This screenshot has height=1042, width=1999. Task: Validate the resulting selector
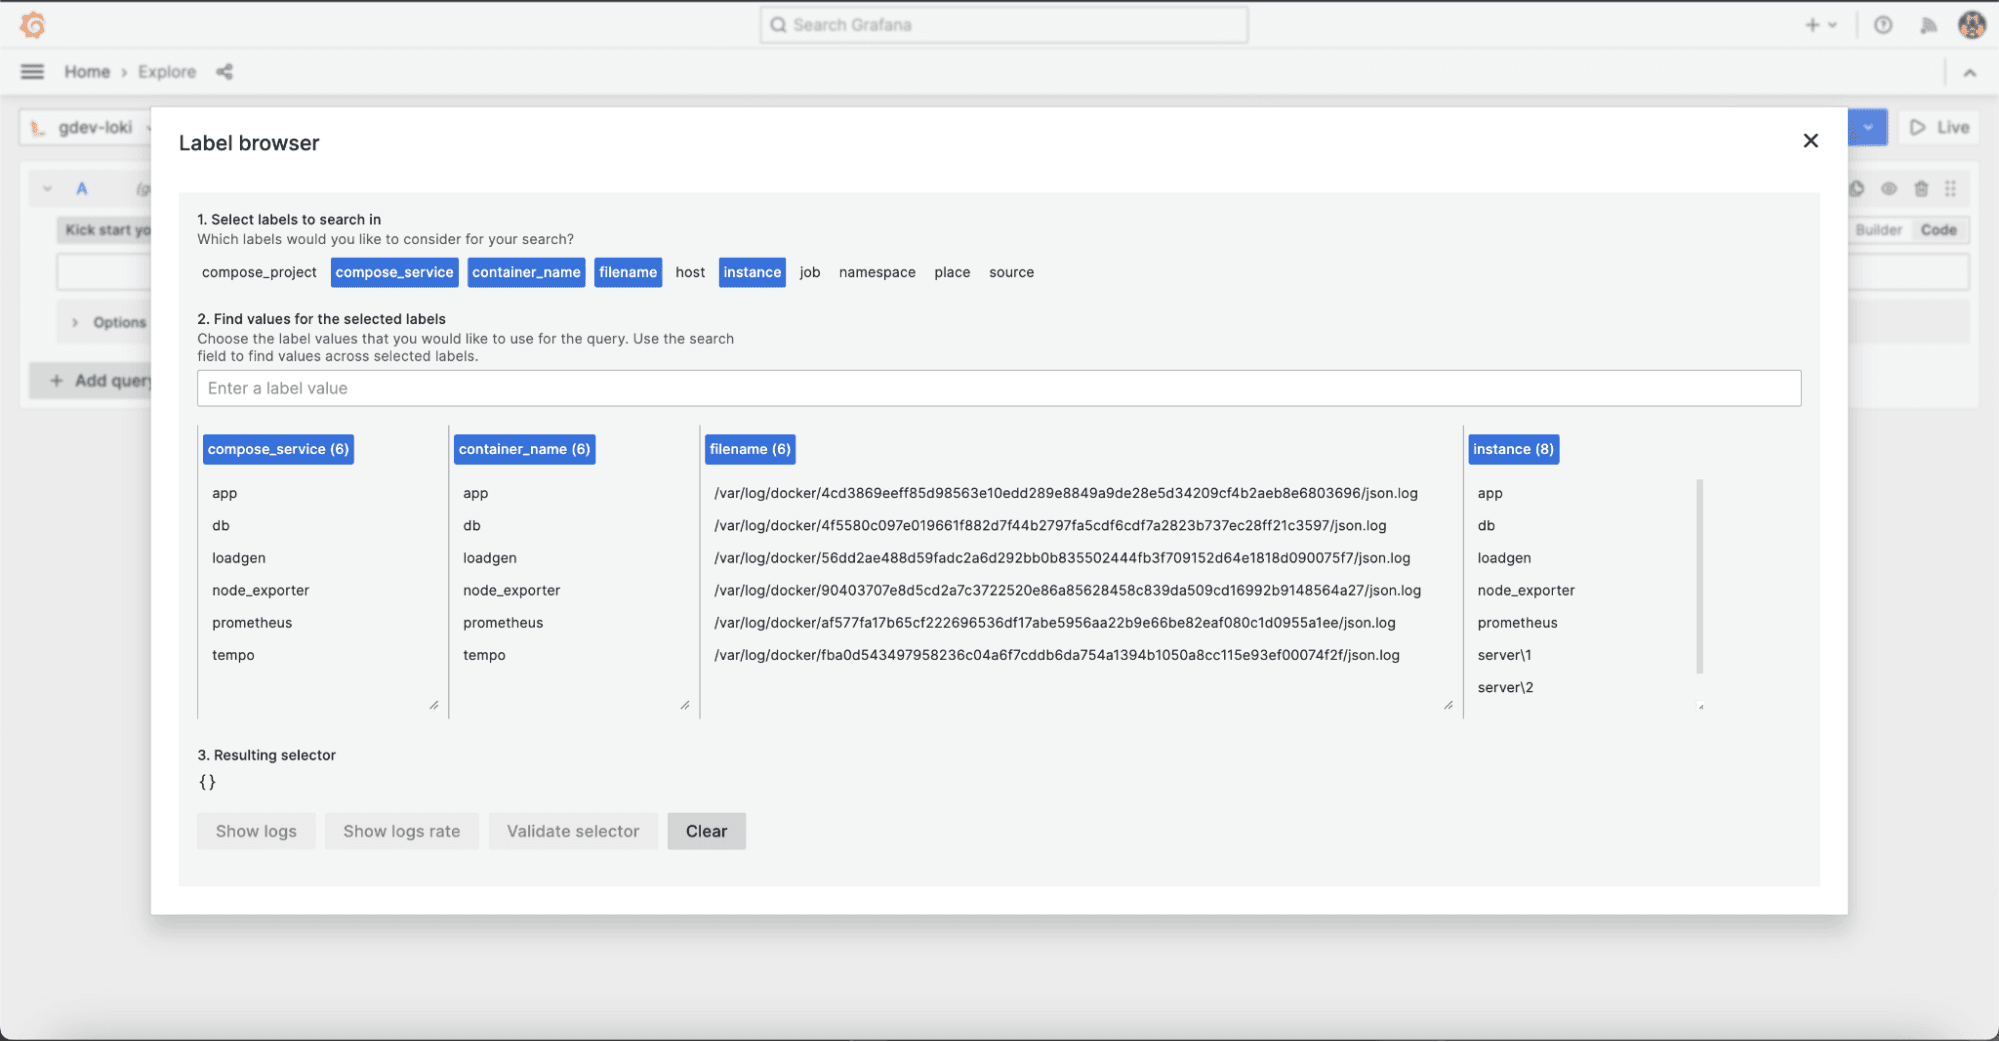point(573,831)
